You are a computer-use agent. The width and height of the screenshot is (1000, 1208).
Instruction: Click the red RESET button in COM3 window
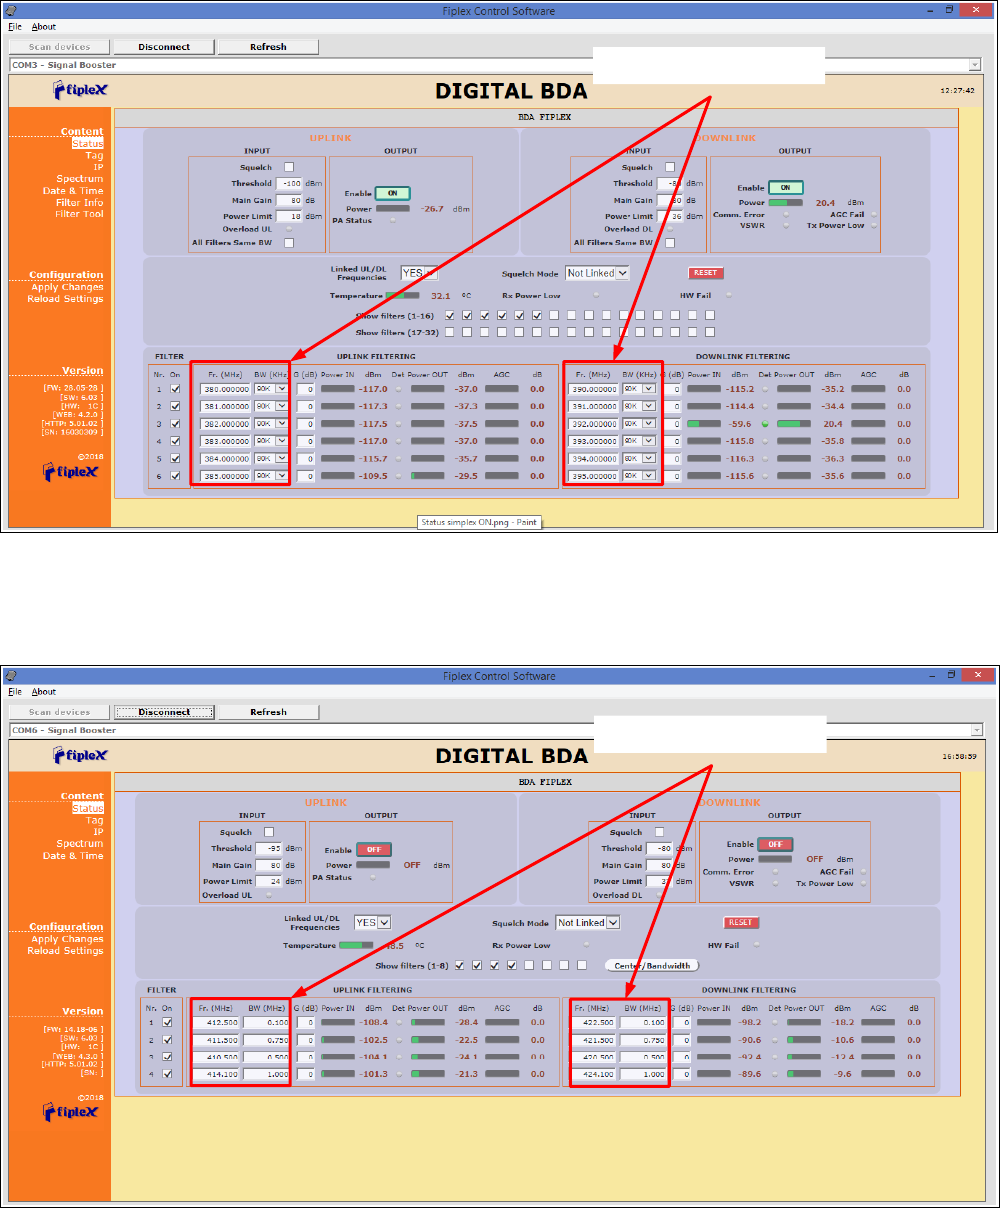click(x=705, y=273)
